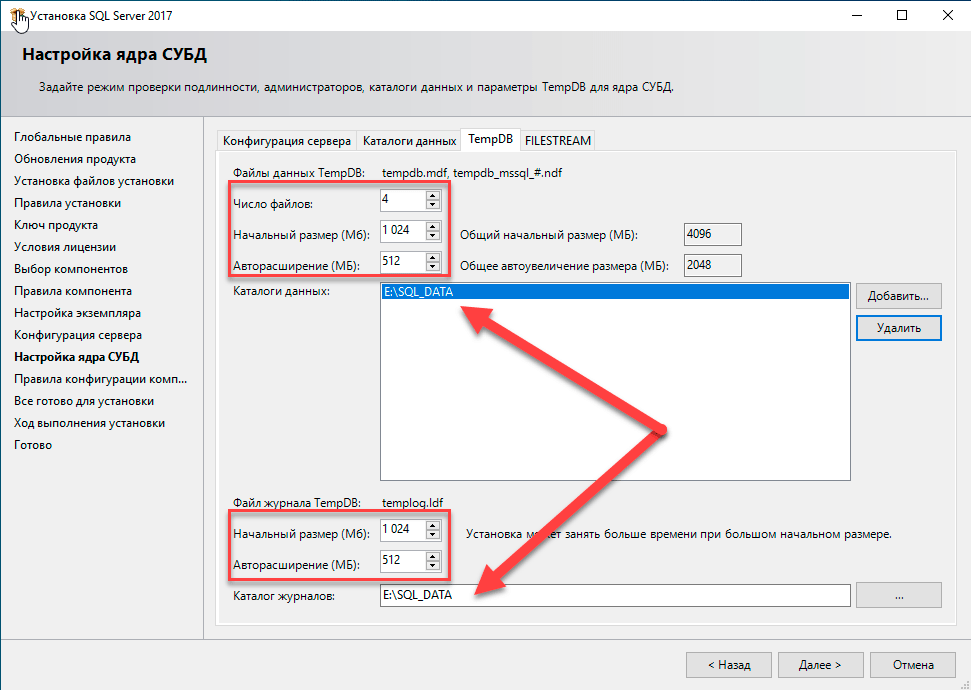Click Общее автоувеличение размера field showing 2048
971x690 pixels.
coord(713,265)
